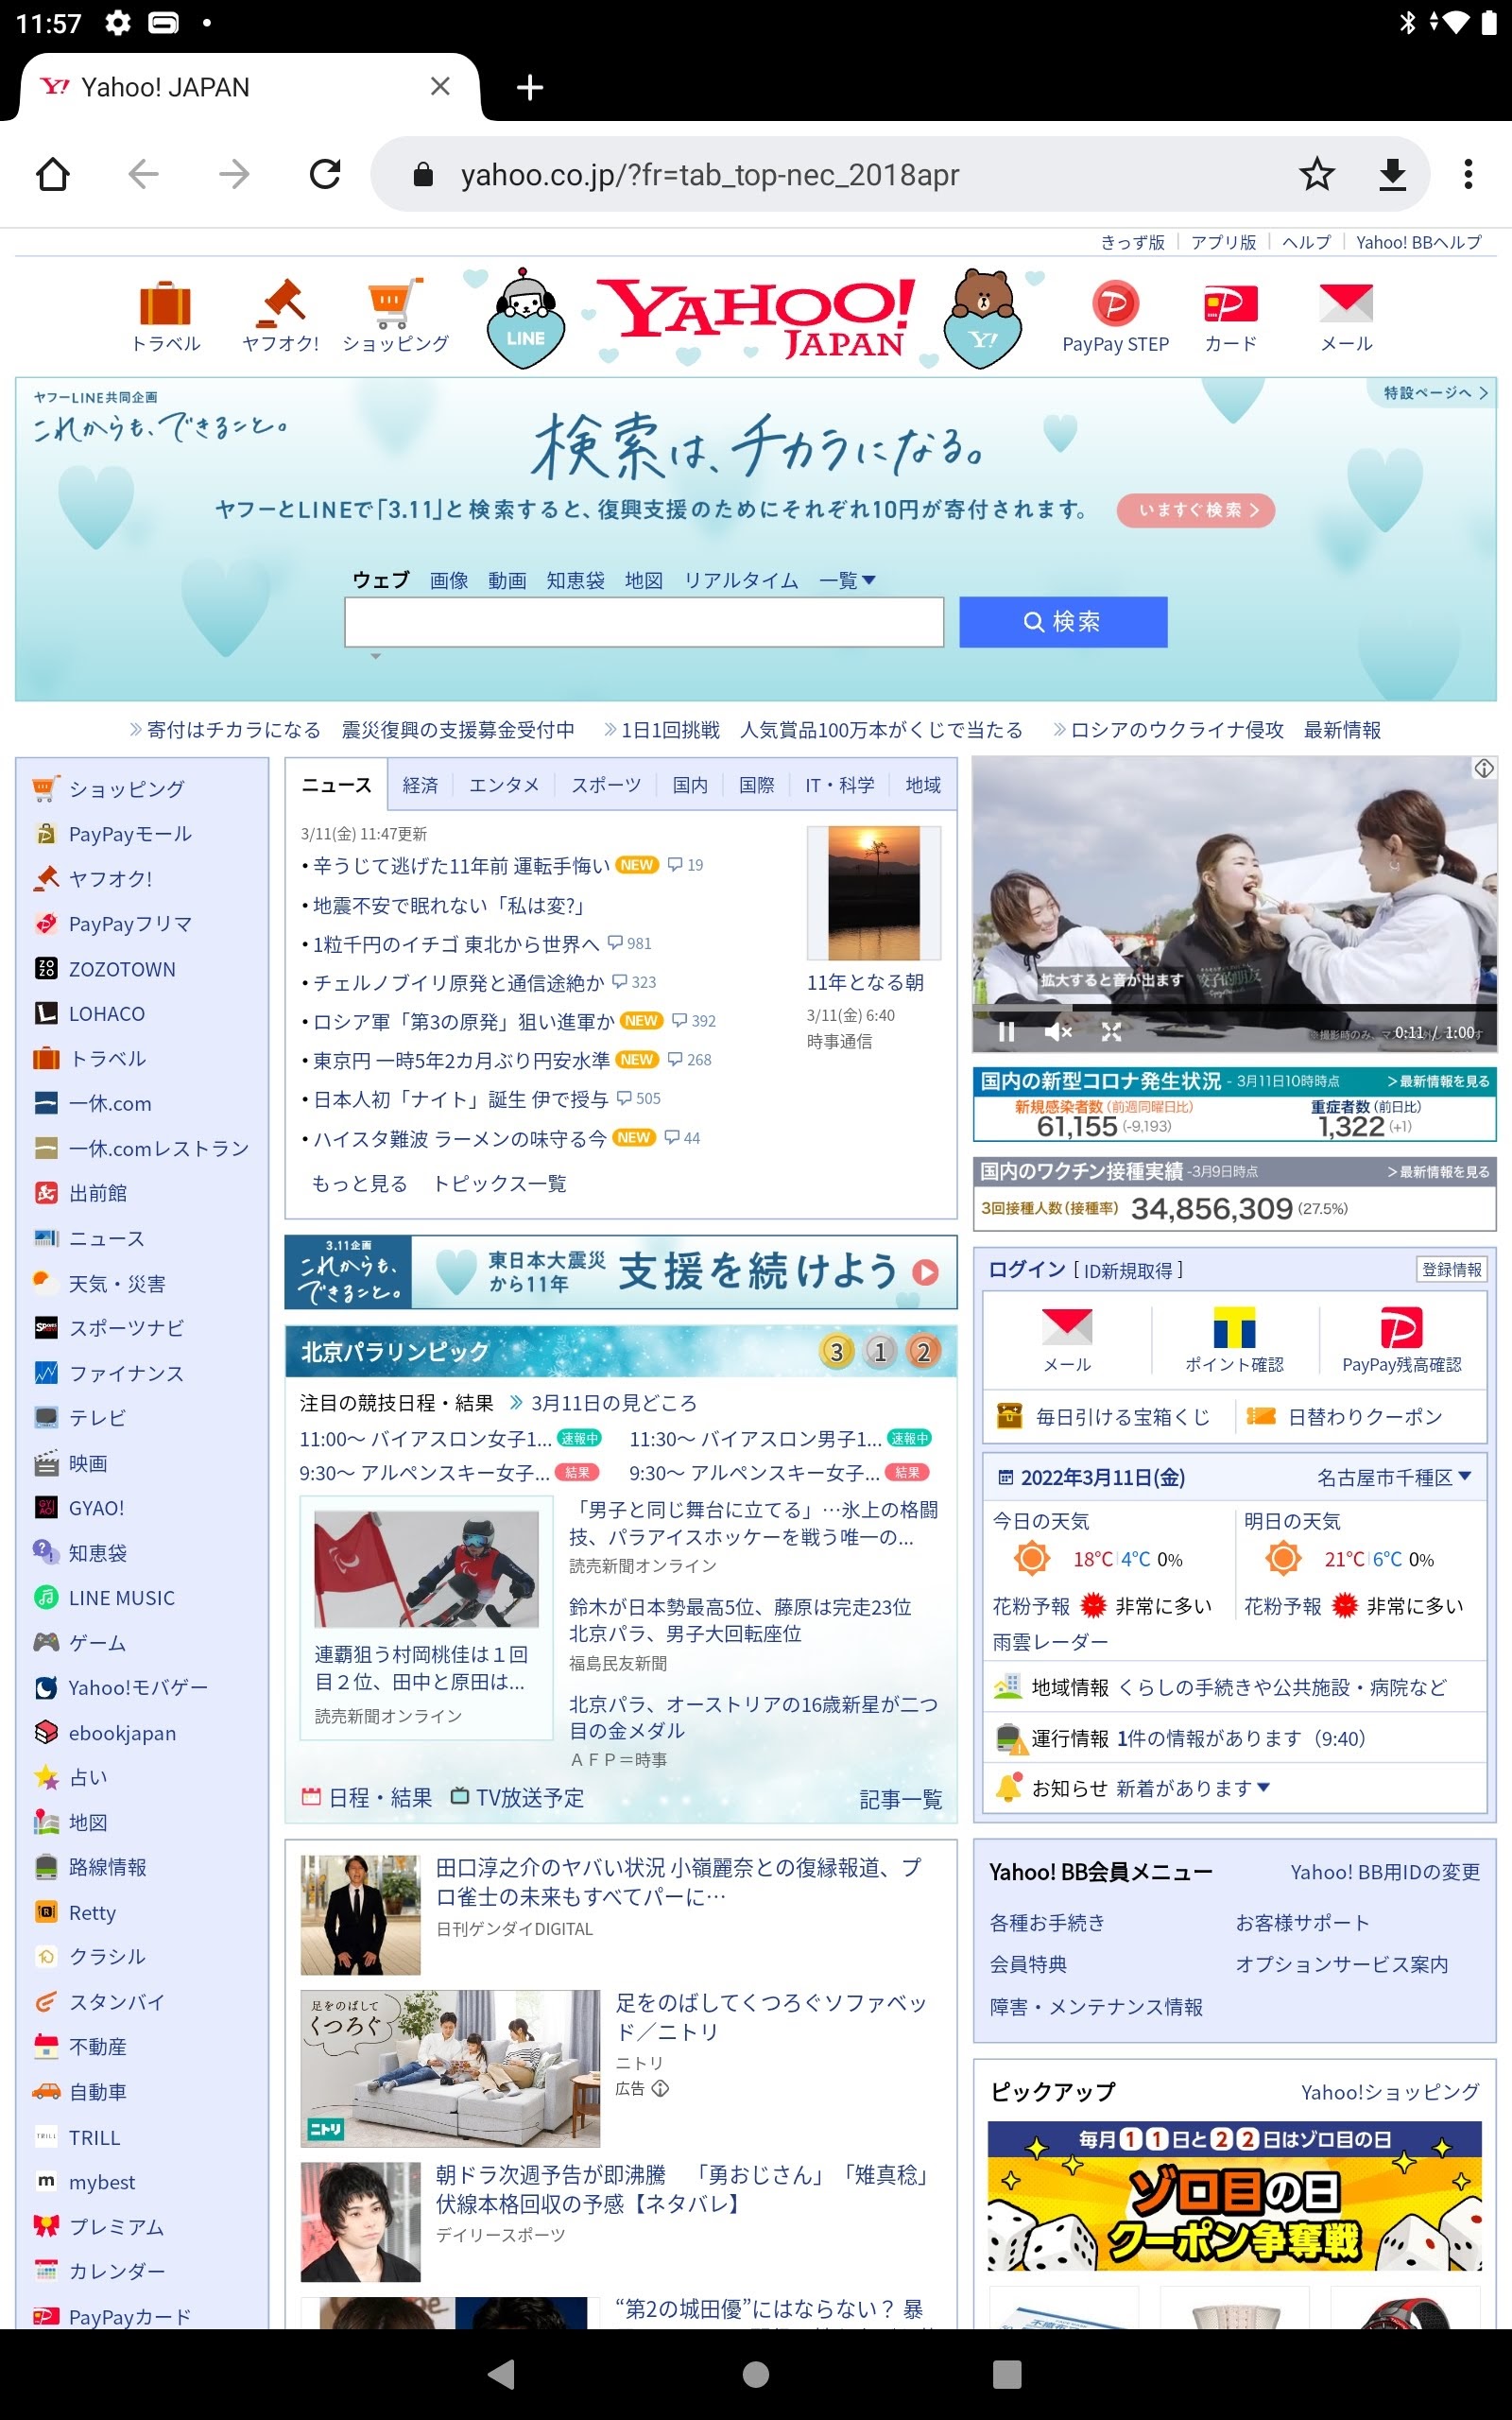The image size is (1512, 2420).
Task: Open the Chrome three-dot menu
Action: pos(1467,174)
